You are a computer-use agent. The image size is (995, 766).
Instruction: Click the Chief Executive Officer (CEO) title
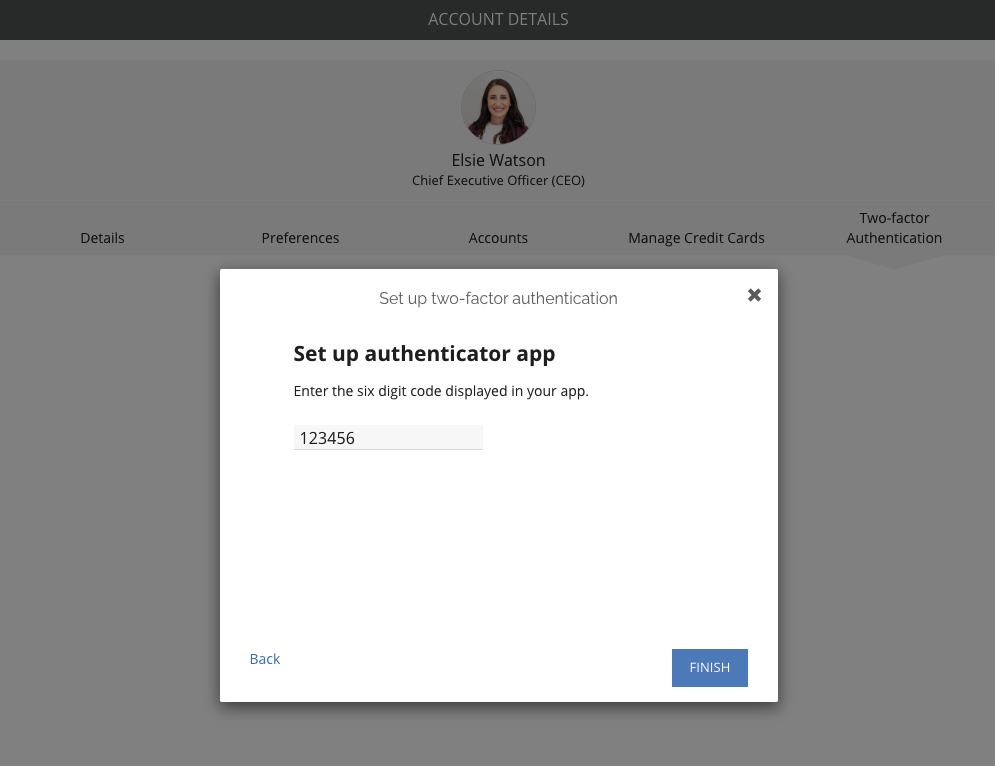pyautogui.click(x=498, y=180)
